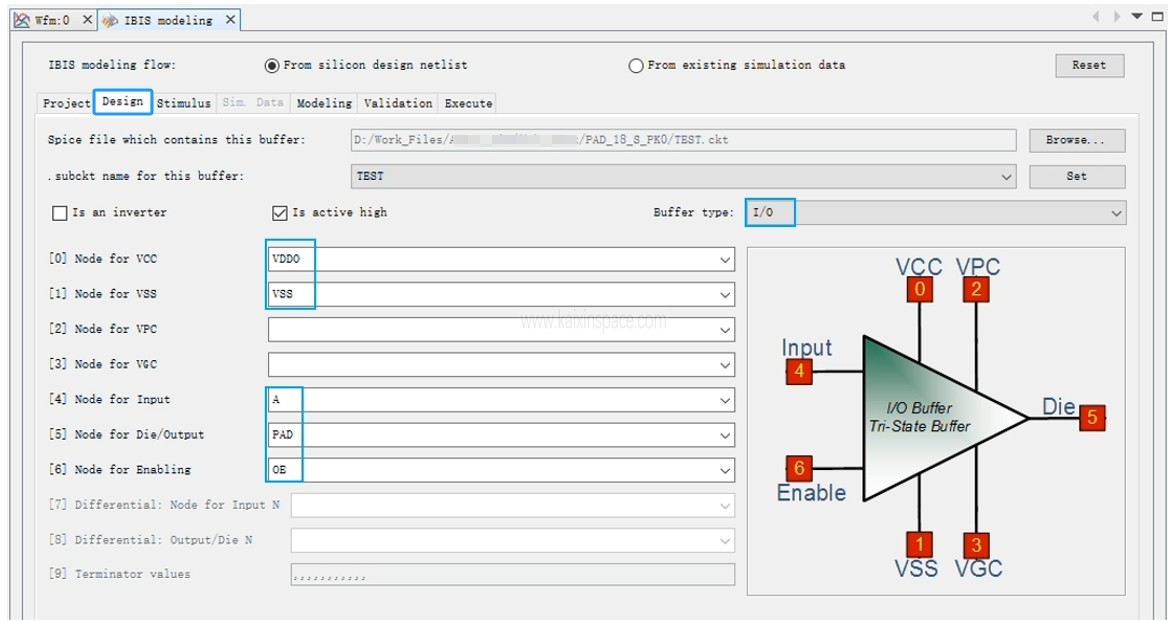Enable the 'Is an inverter' checkbox
Image resolution: width=1168 pixels, height=622 pixels.
pos(59,213)
